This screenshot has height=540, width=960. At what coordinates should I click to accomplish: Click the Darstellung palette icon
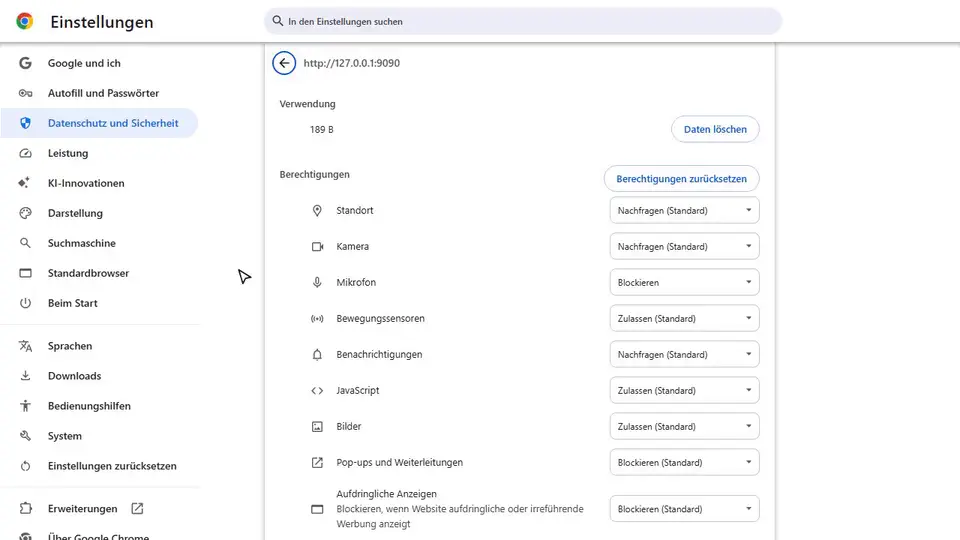click(x=25, y=213)
